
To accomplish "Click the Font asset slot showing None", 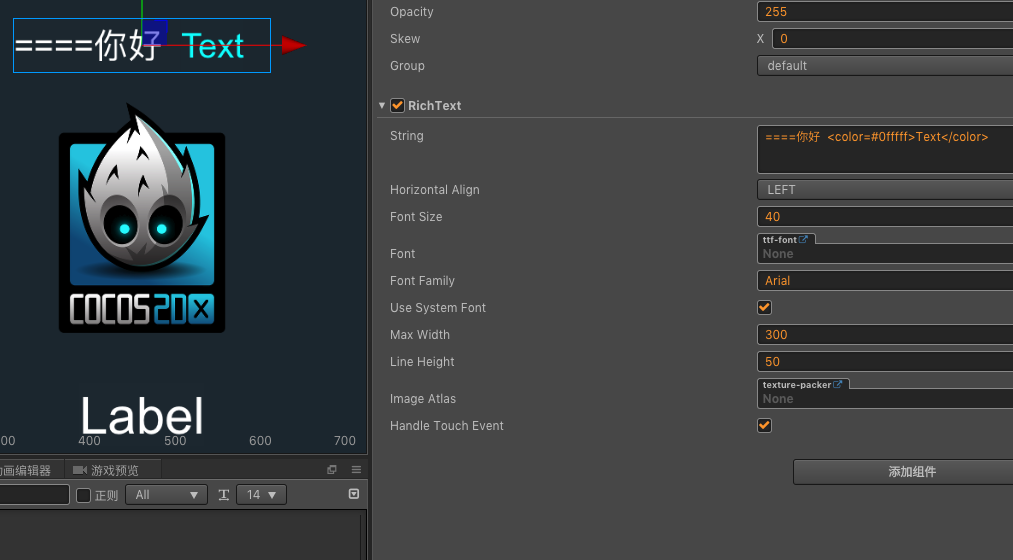I will [x=885, y=254].
